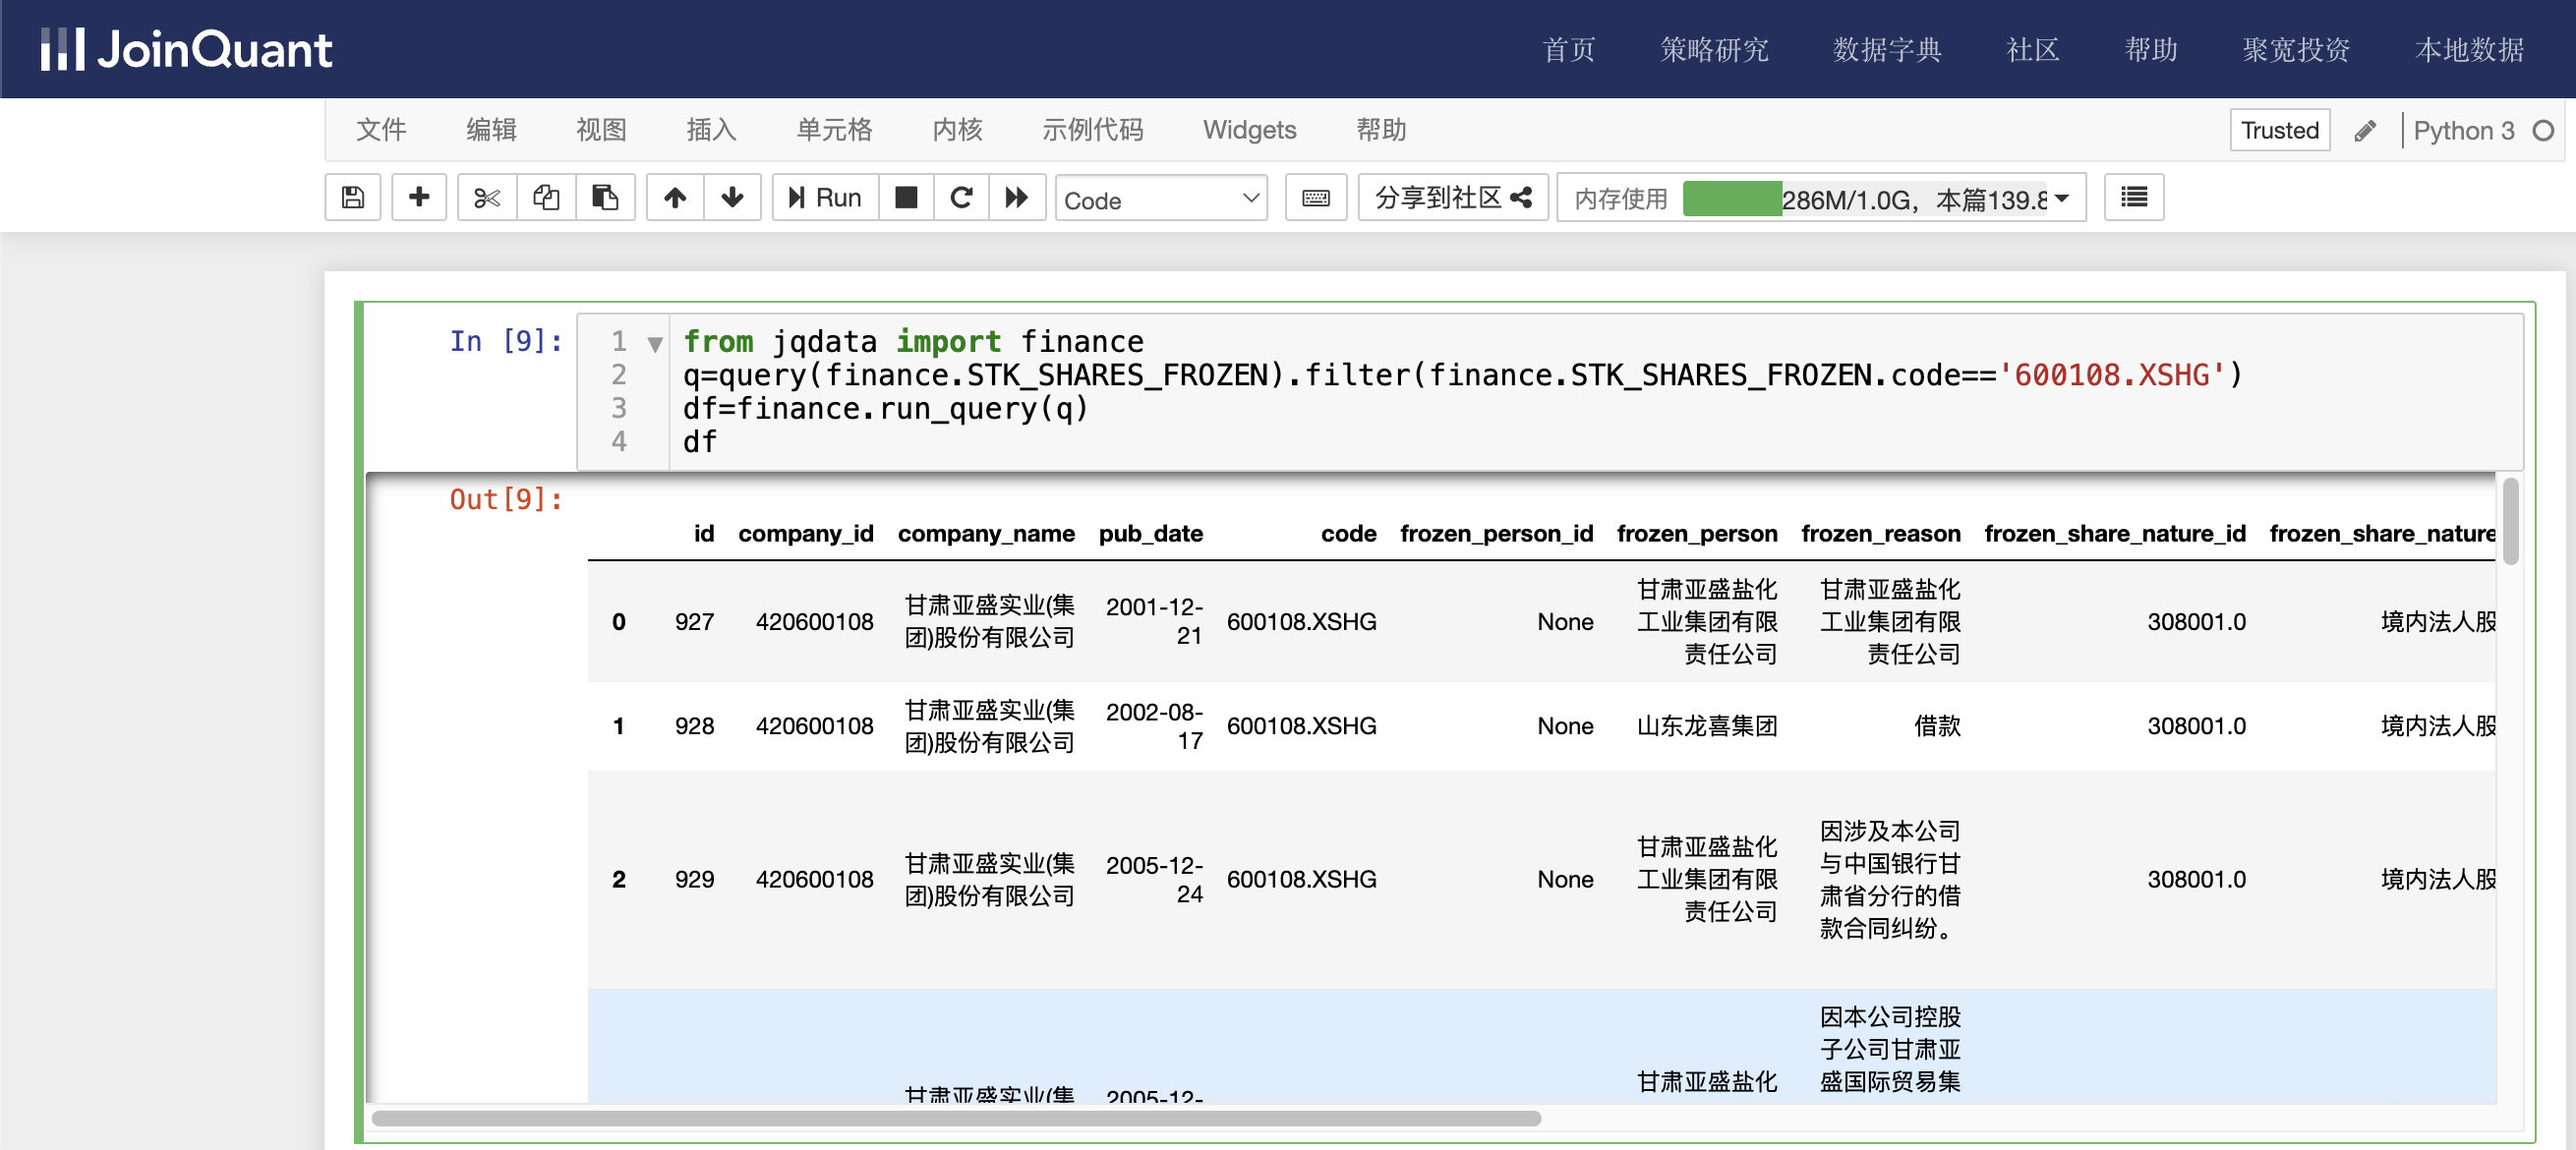
Task: Insert a new cell with plus icon
Action: click(419, 198)
